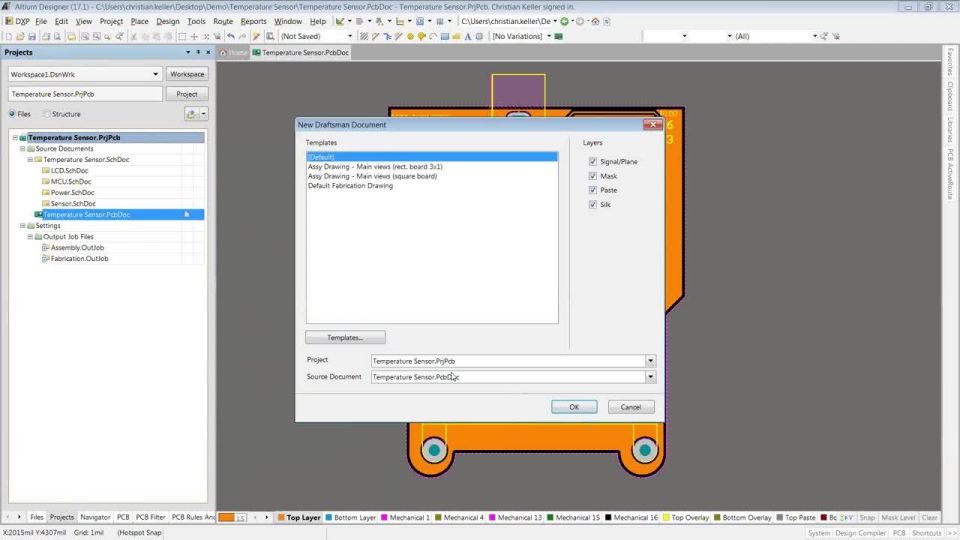960x540 pixels.
Task: Click the green variants icon beside No Variations
Action: coord(559,37)
